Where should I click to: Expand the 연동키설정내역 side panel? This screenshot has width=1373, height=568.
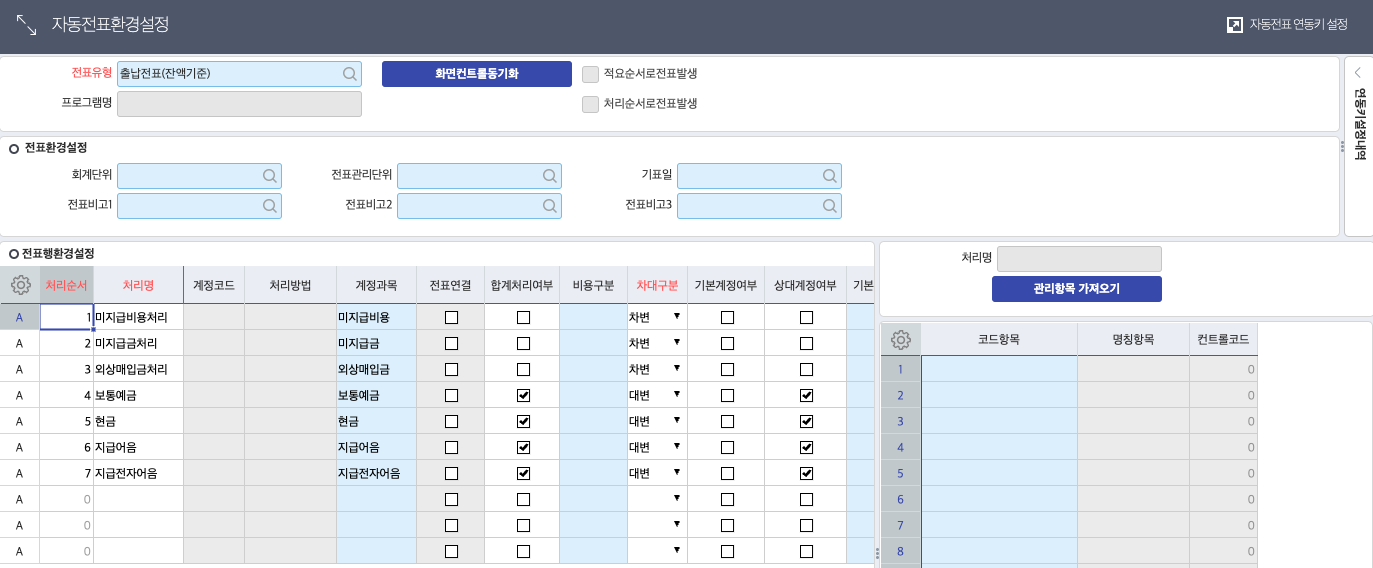point(1358,73)
